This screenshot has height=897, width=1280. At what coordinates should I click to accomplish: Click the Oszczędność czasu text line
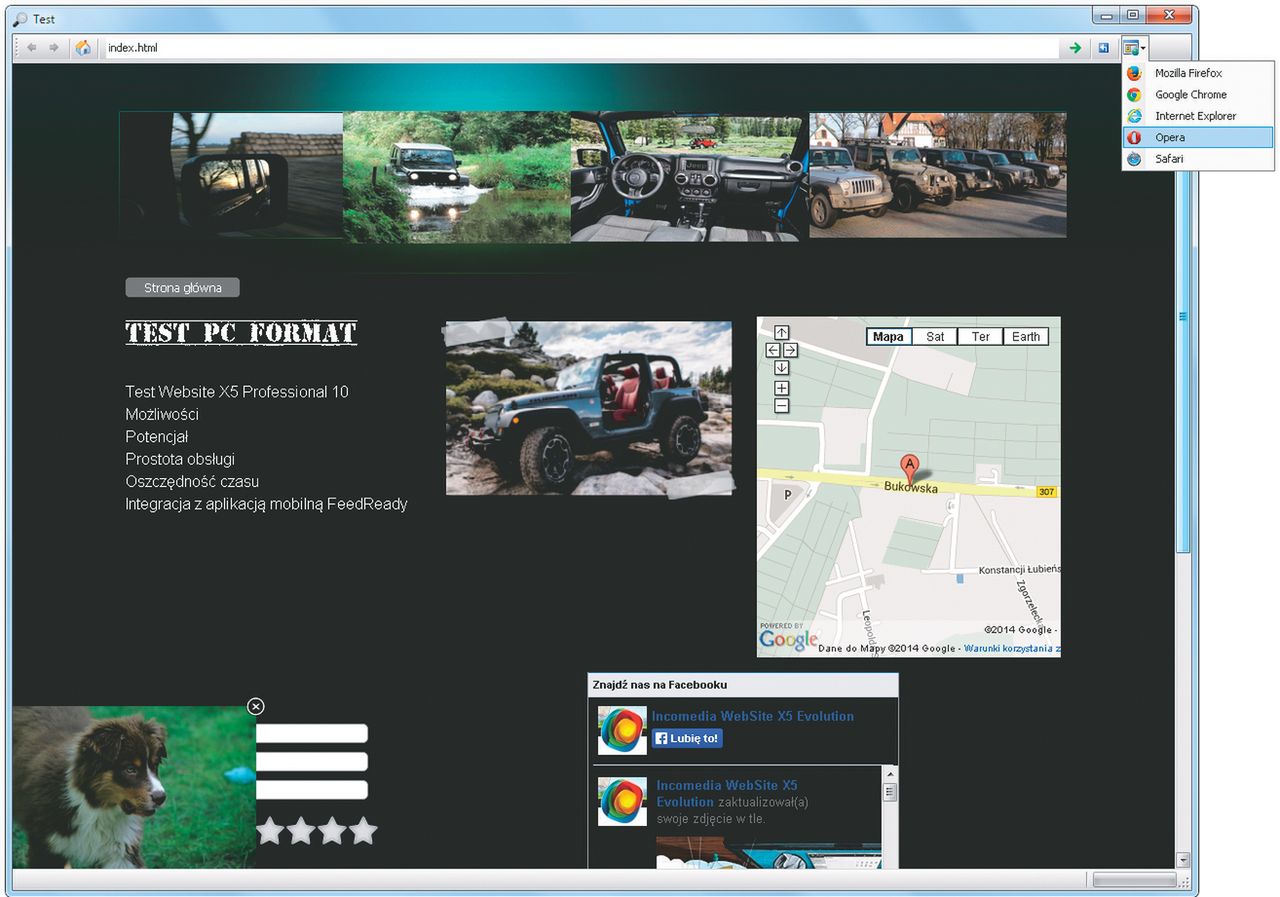[x=192, y=482]
